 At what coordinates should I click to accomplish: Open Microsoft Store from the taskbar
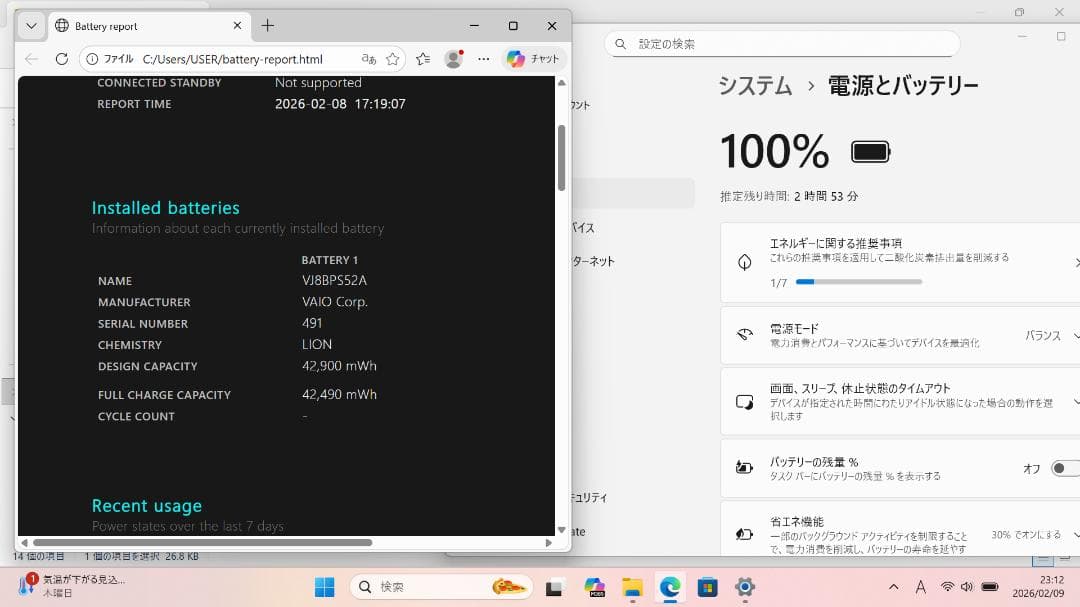point(706,589)
